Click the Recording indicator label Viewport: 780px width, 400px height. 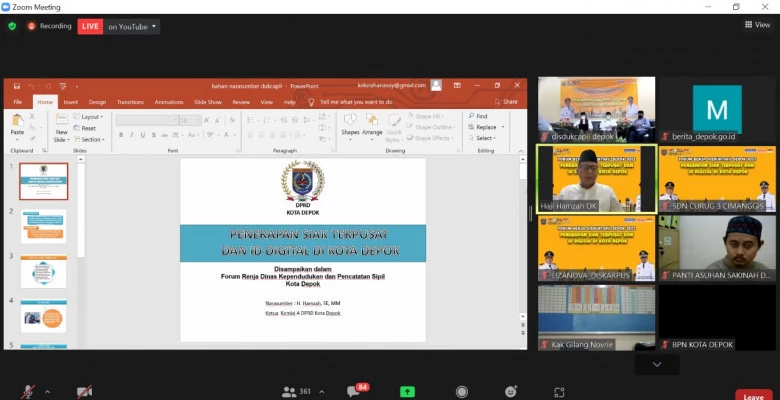(x=49, y=26)
